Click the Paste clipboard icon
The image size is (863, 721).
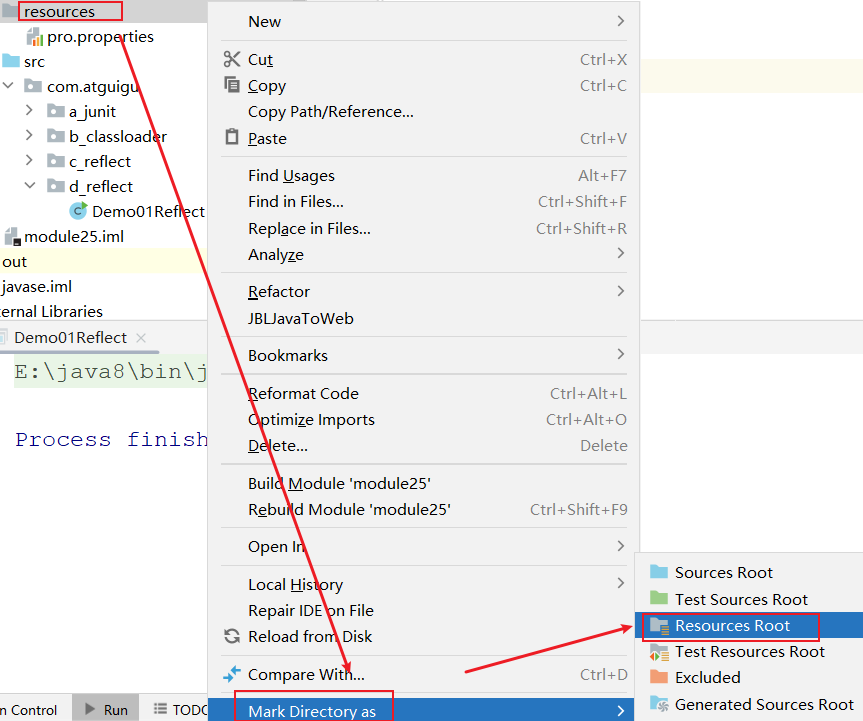[232, 138]
